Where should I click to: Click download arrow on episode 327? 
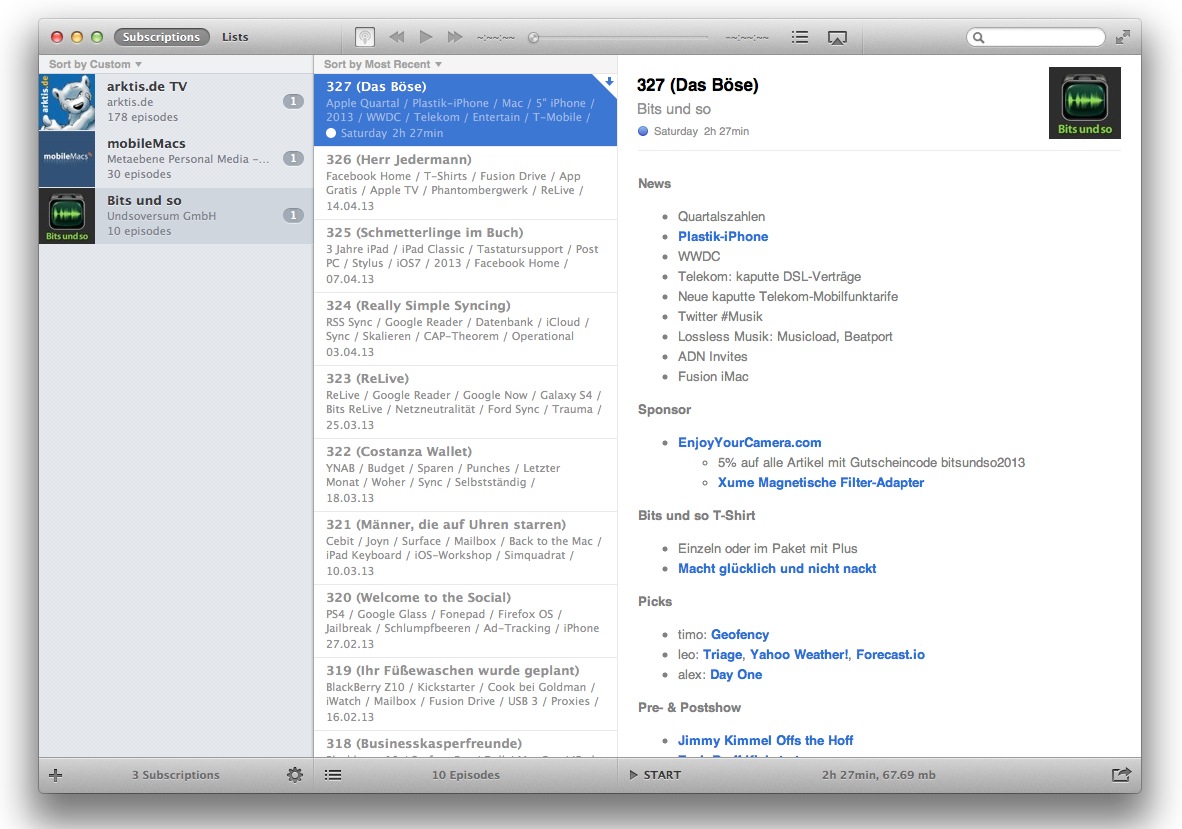(x=609, y=82)
